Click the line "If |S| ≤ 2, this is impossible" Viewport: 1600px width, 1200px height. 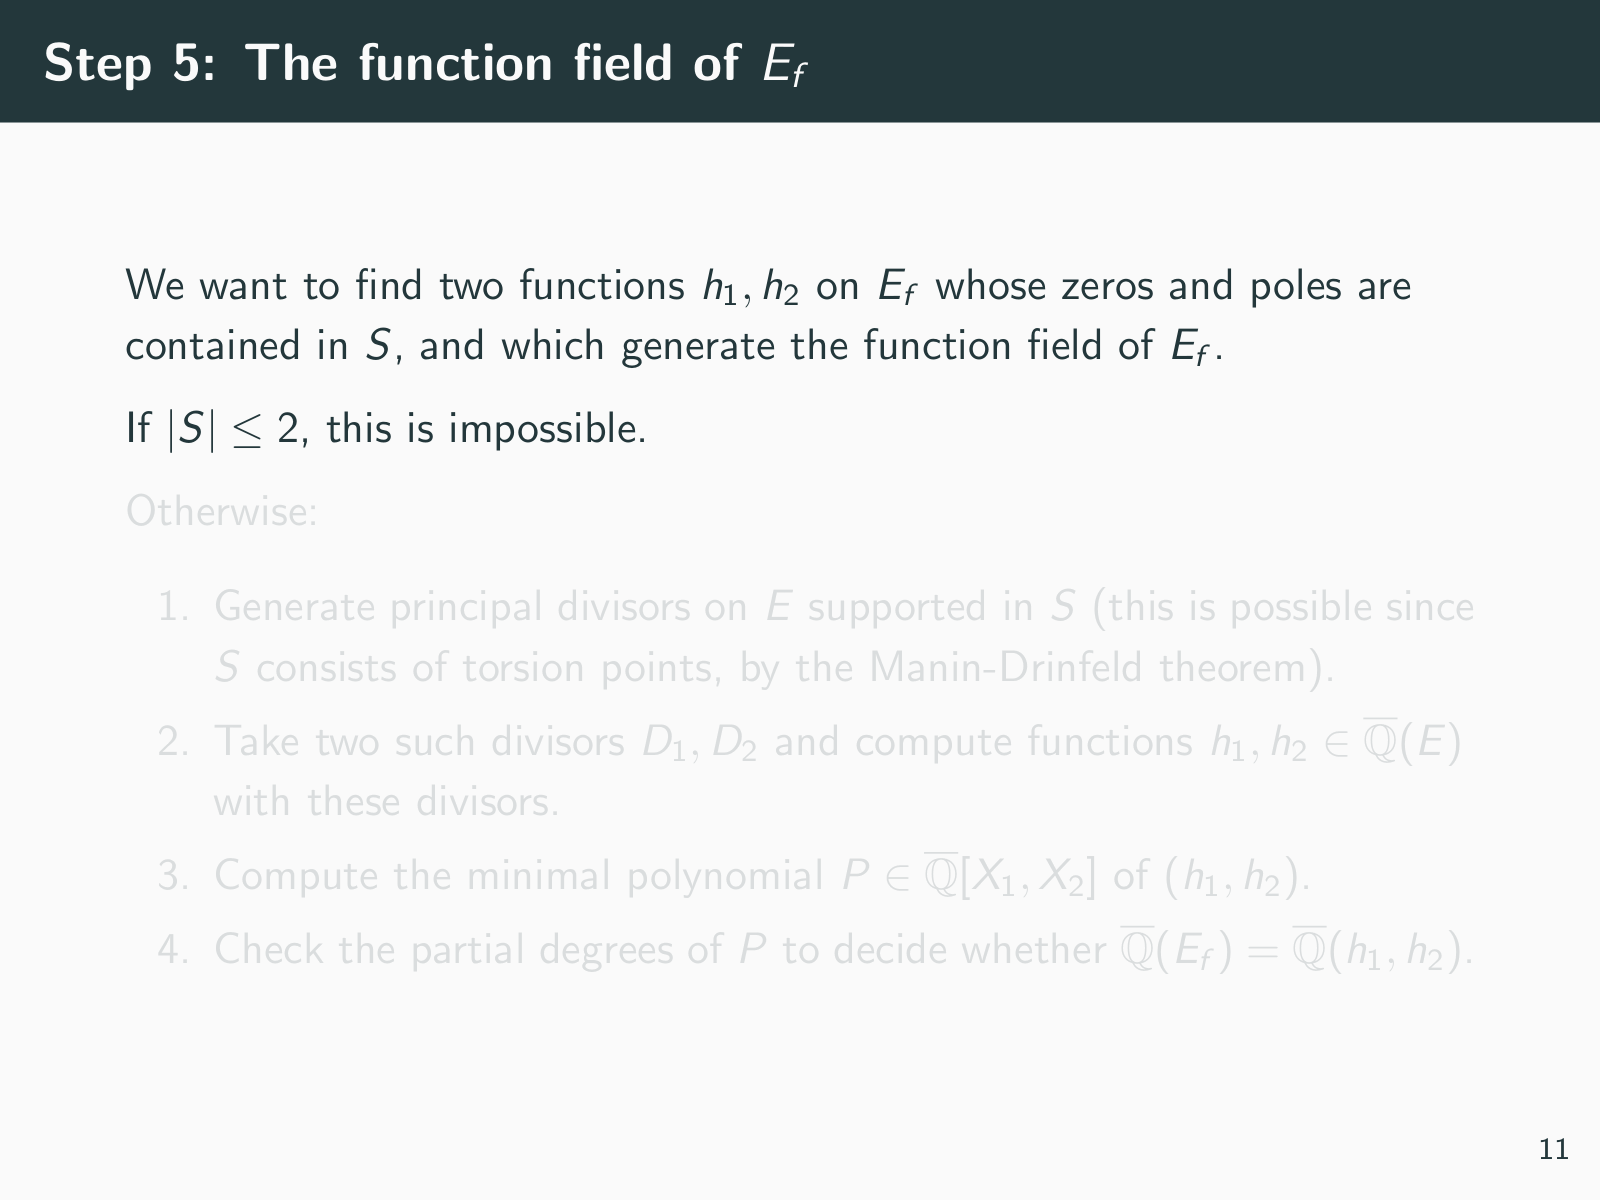pos(385,430)
